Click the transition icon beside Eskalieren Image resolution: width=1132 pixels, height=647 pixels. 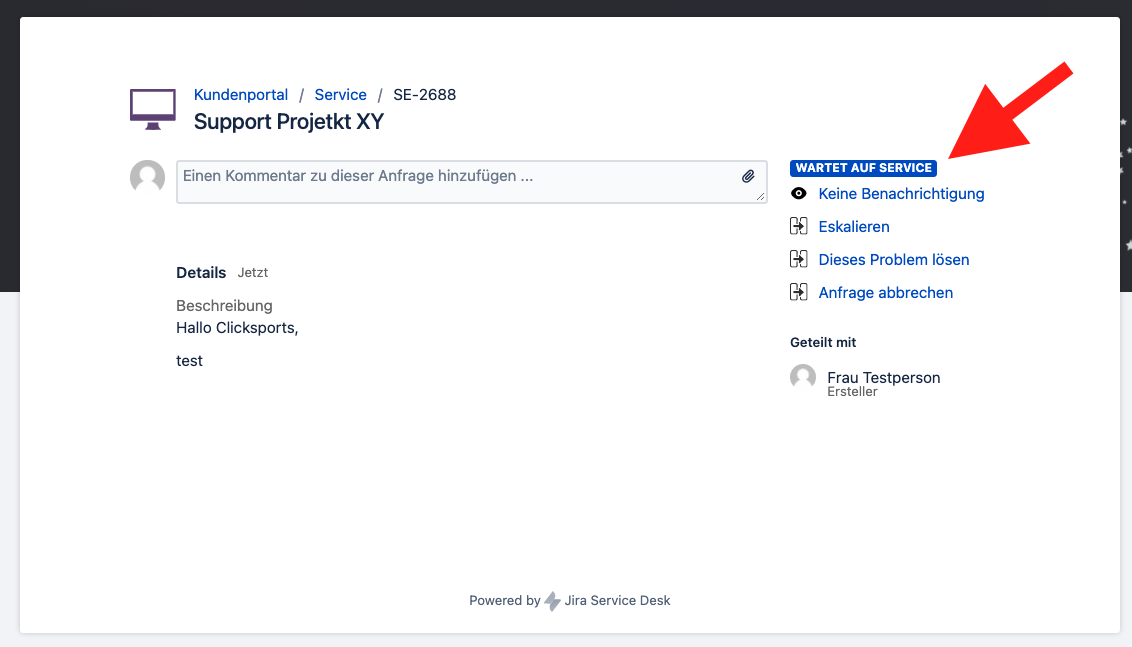(798, 226)
